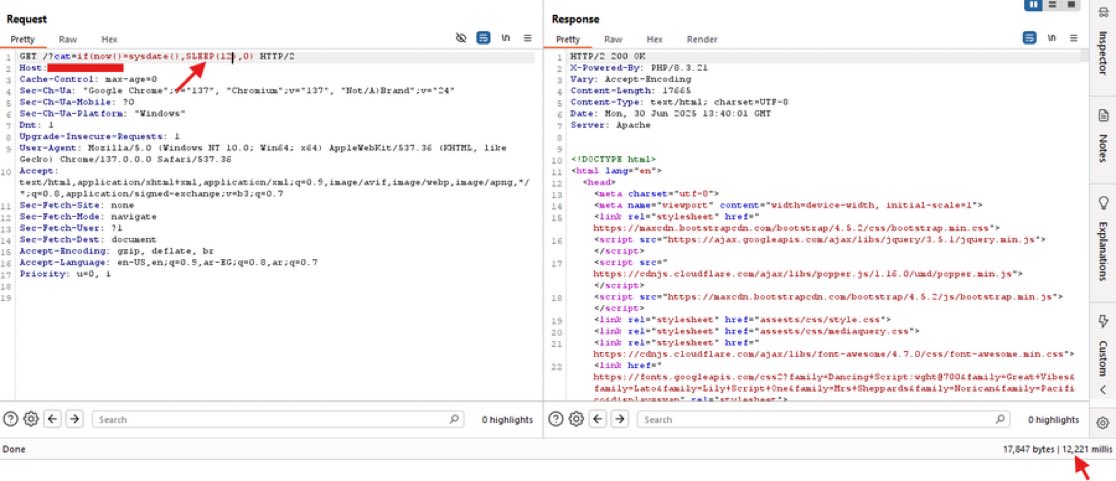Click 'Accept-Encoding: gzip, deflate, br' line
This screenshot has width=1116, height=481.
(117, 251)
